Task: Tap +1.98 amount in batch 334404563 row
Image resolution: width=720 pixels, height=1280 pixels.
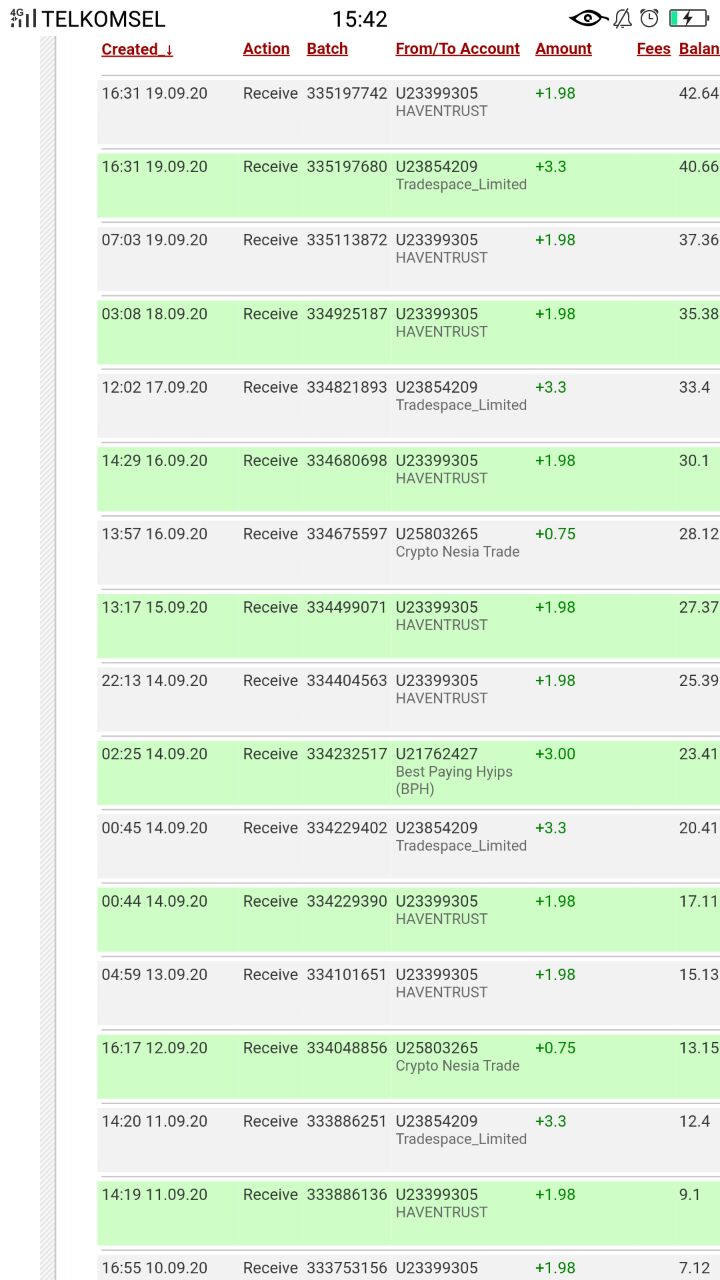Action: tap(555, 681)
